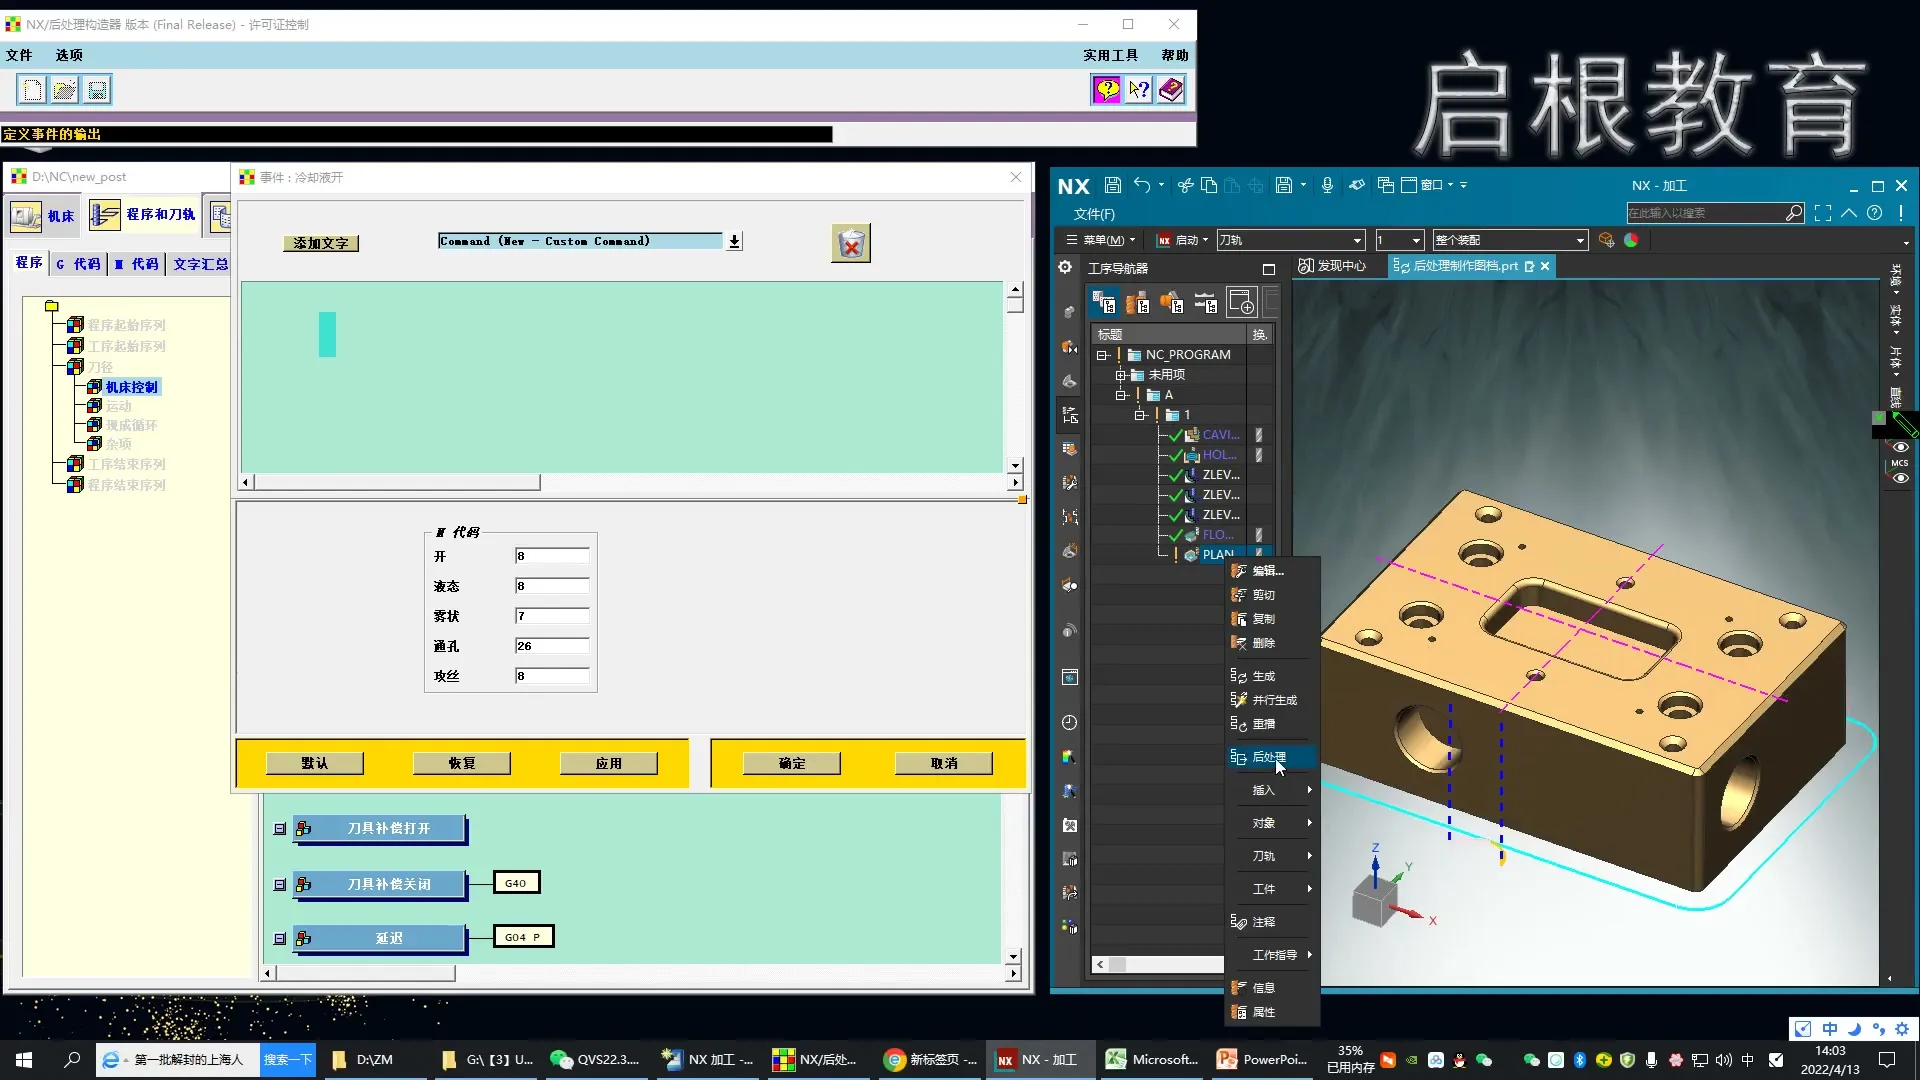Collapse the 刀具补偿打开 block toggle box

pos(280,829)
